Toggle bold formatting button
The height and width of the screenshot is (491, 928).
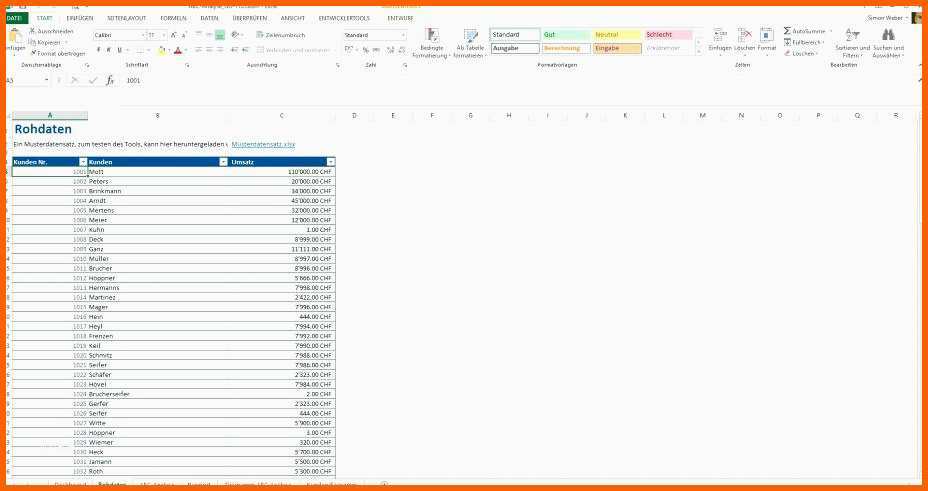[x=98, y=49]
